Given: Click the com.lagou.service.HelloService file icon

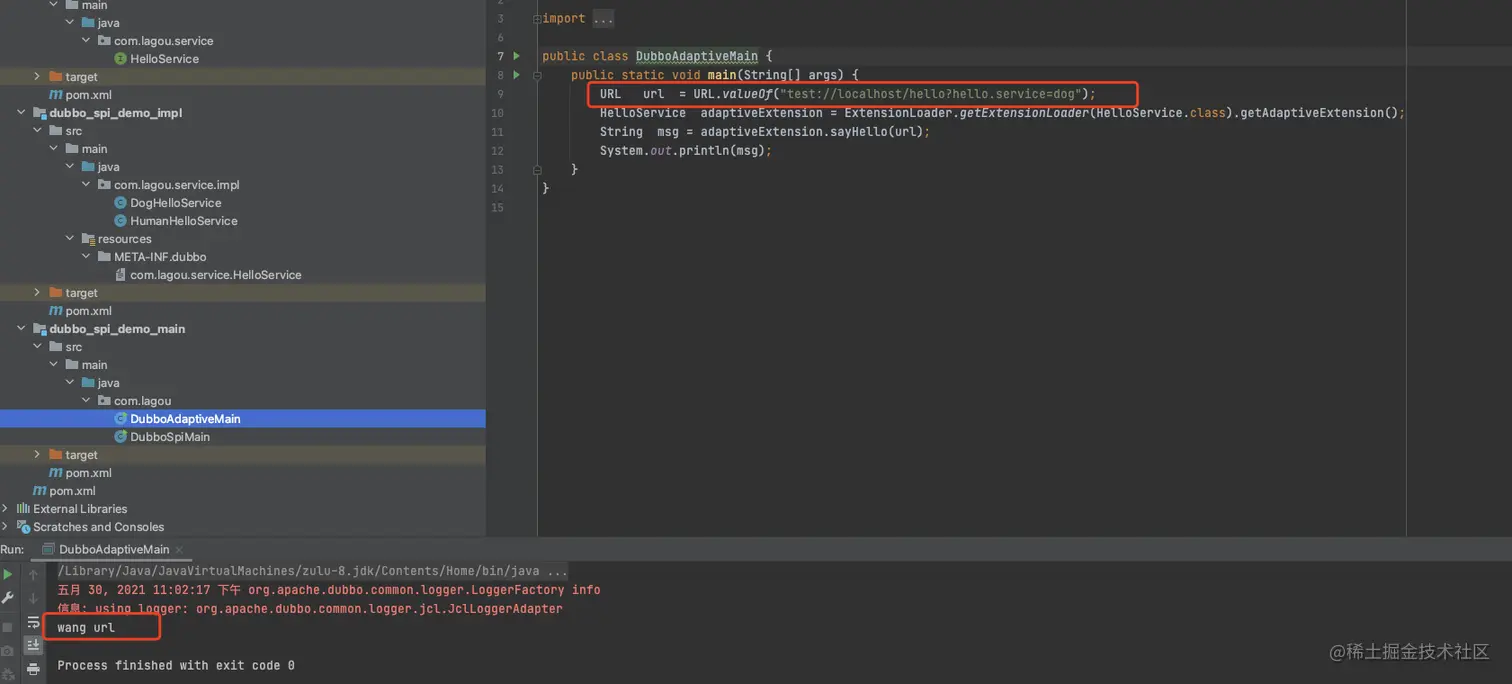Looking at the screenshot, I should (x=121, y=275).
